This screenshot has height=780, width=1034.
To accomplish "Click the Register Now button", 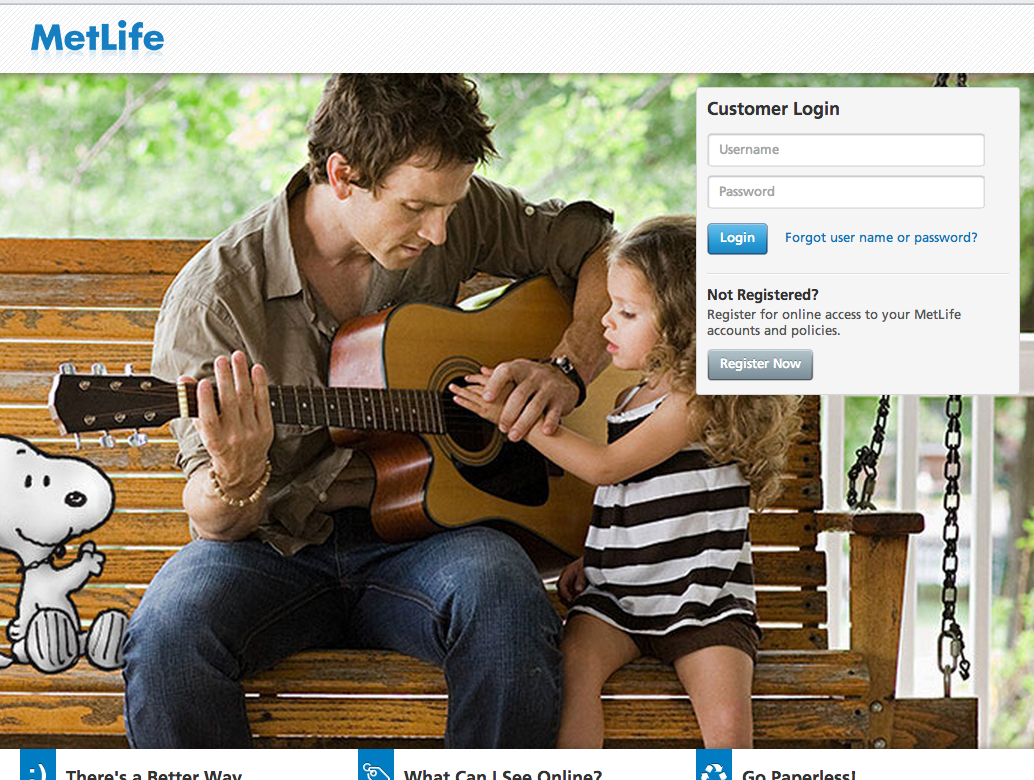I will point(760,364).
